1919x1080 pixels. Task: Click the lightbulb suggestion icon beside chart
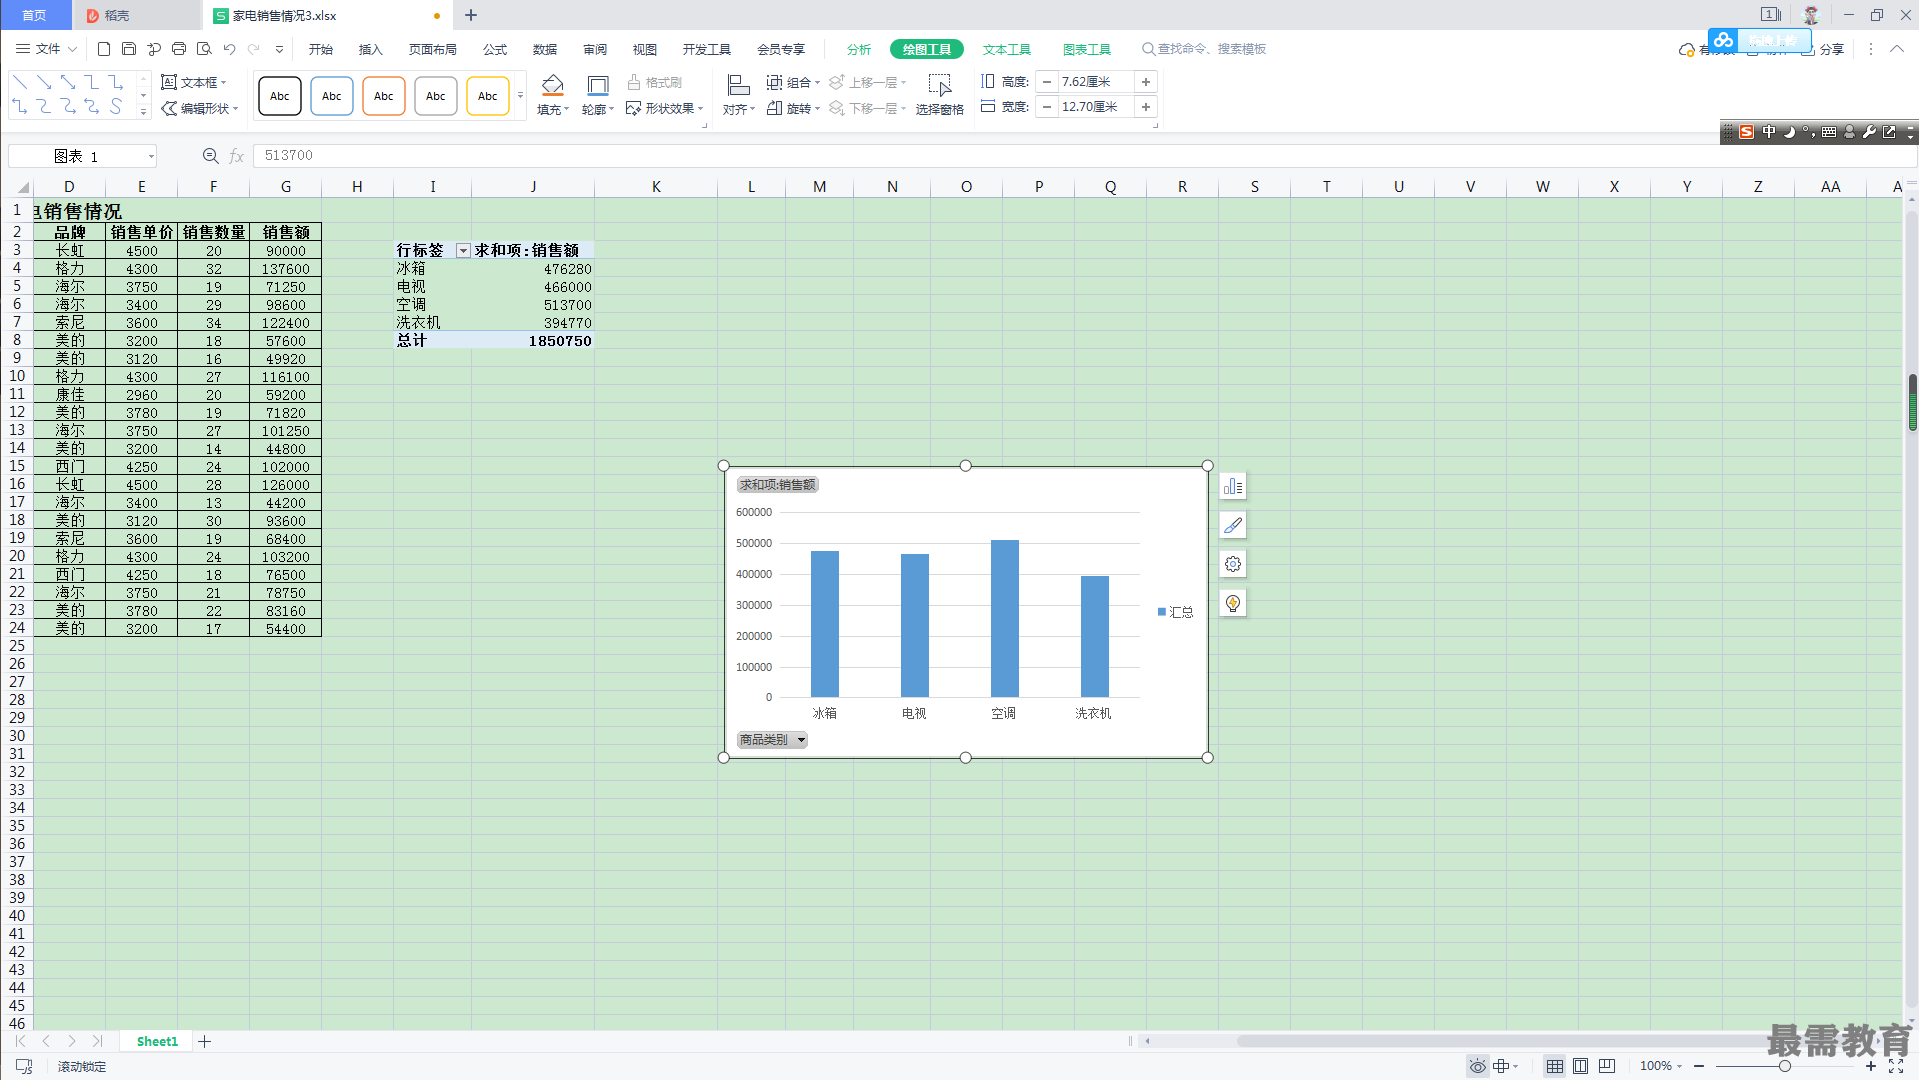pos(1233,603)
